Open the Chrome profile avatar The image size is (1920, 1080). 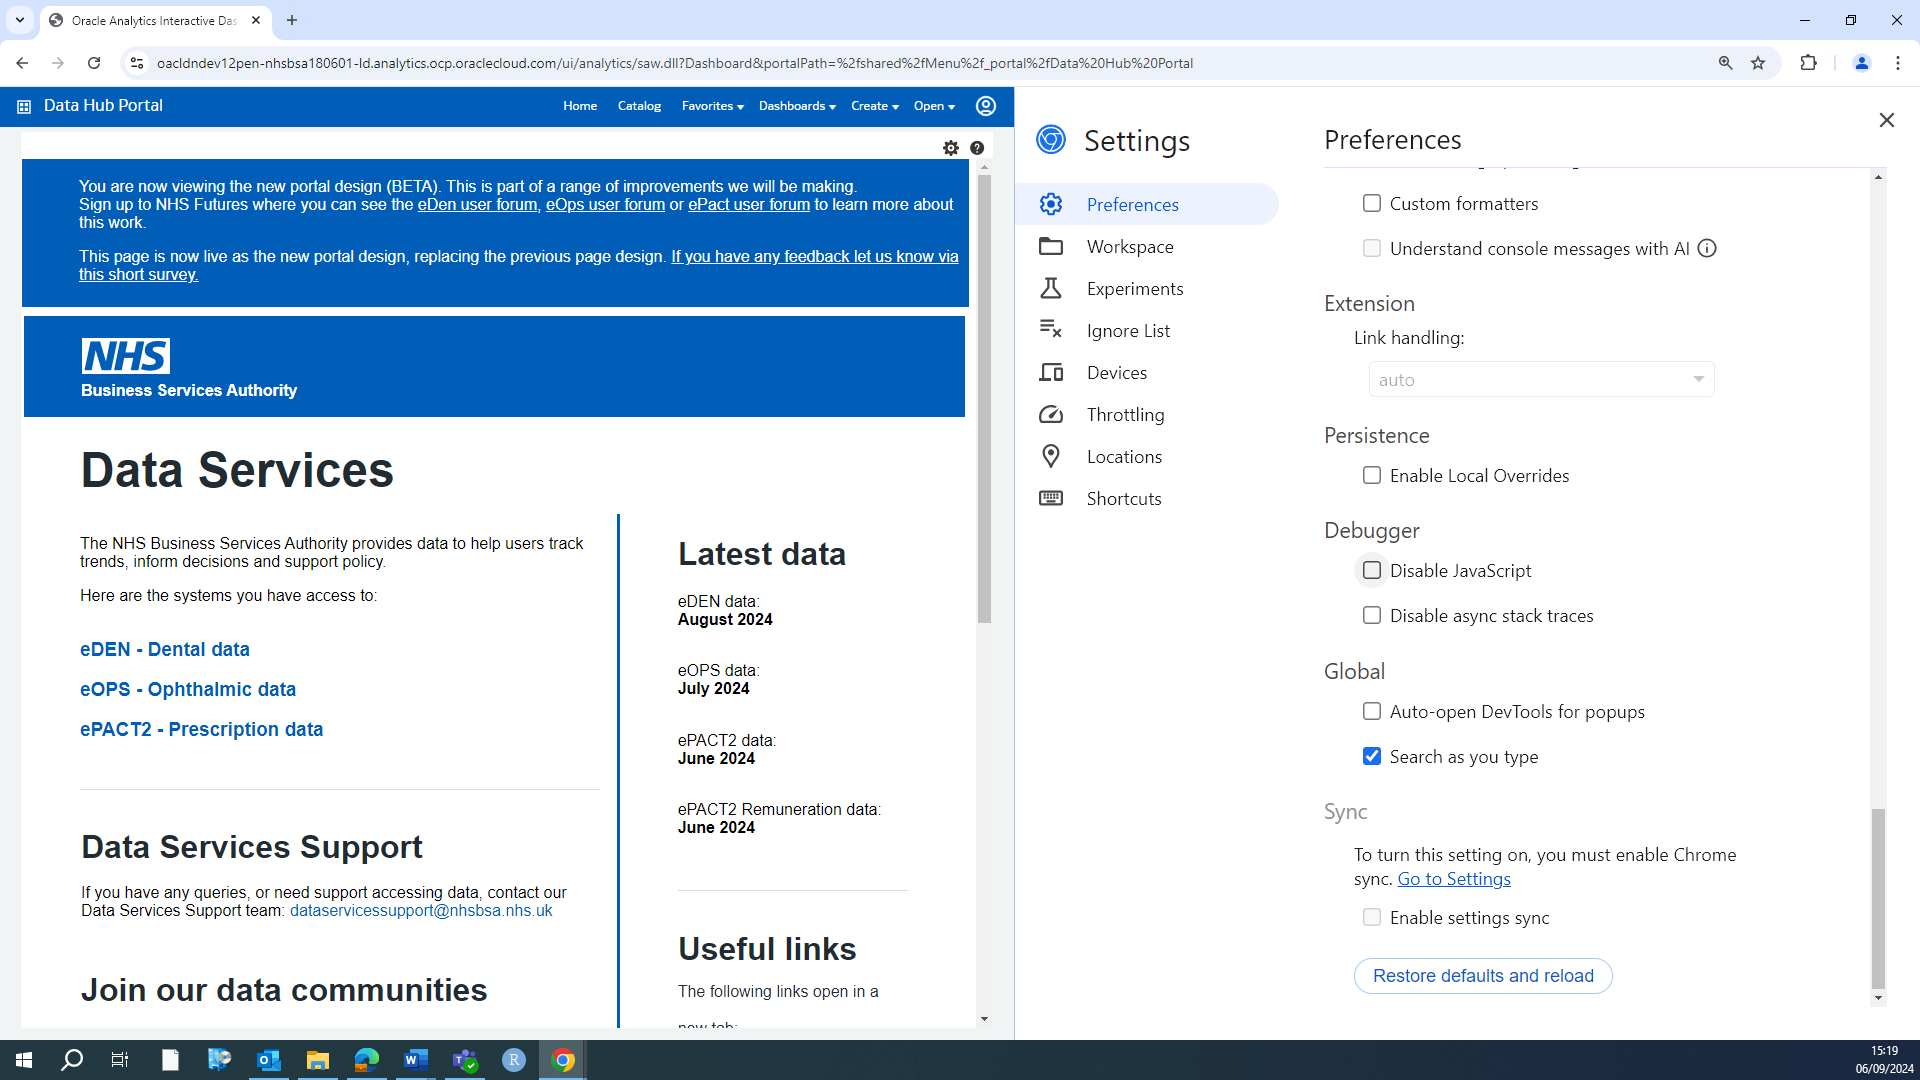coord(1862,63)
